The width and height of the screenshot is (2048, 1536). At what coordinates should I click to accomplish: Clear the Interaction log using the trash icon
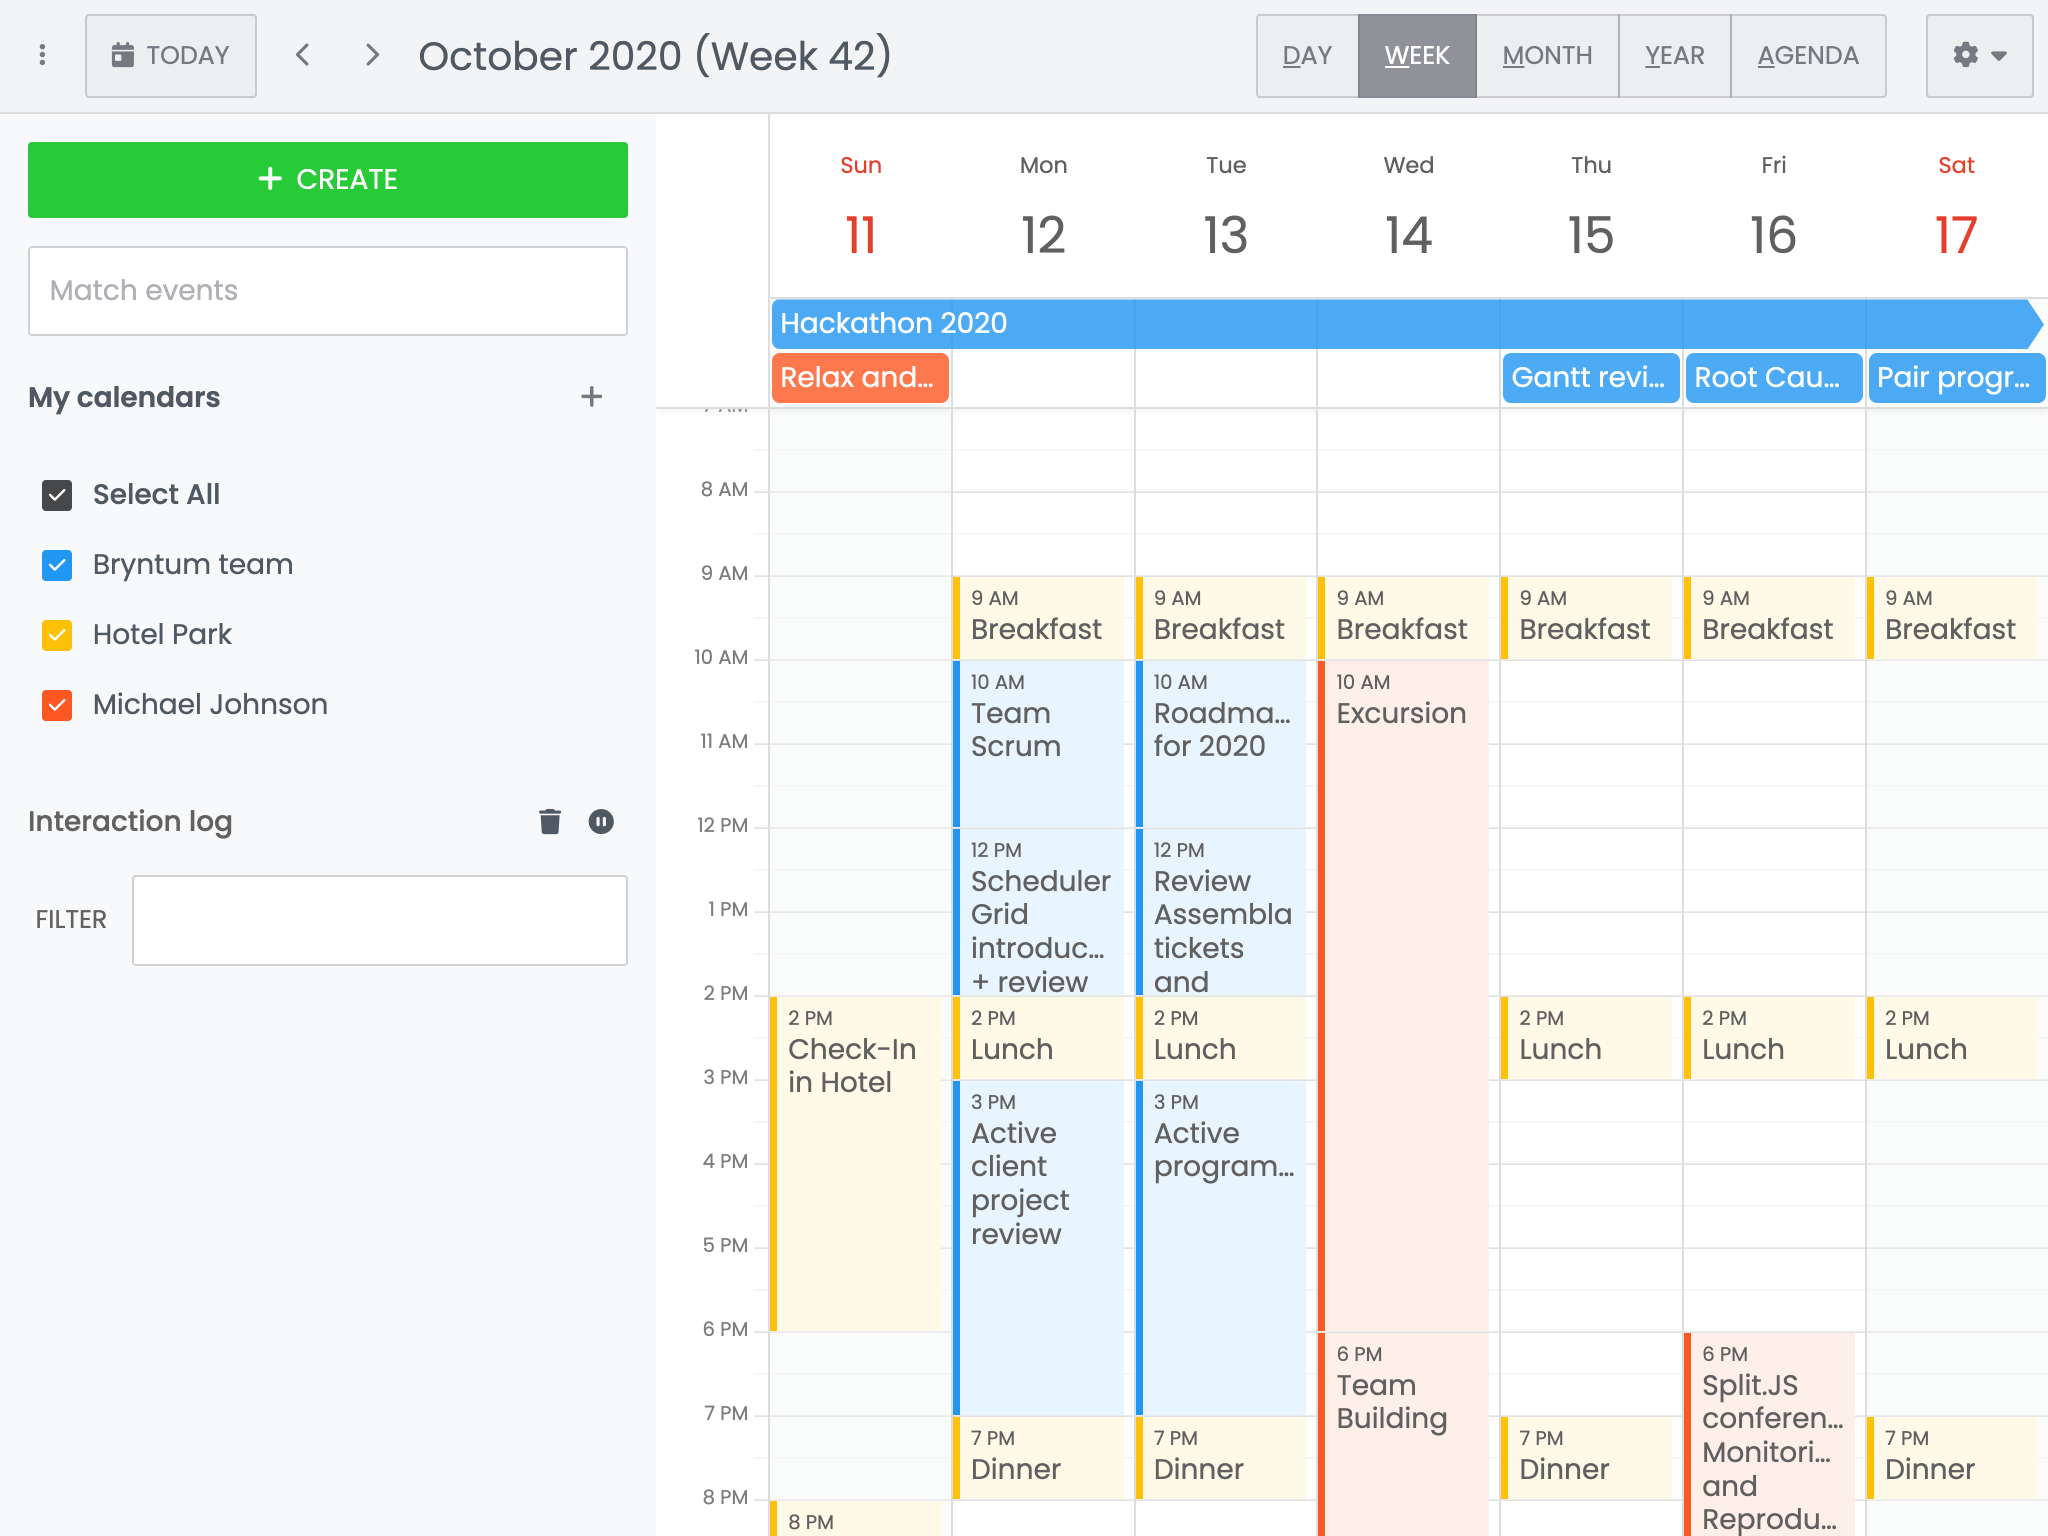pos(548,821)
